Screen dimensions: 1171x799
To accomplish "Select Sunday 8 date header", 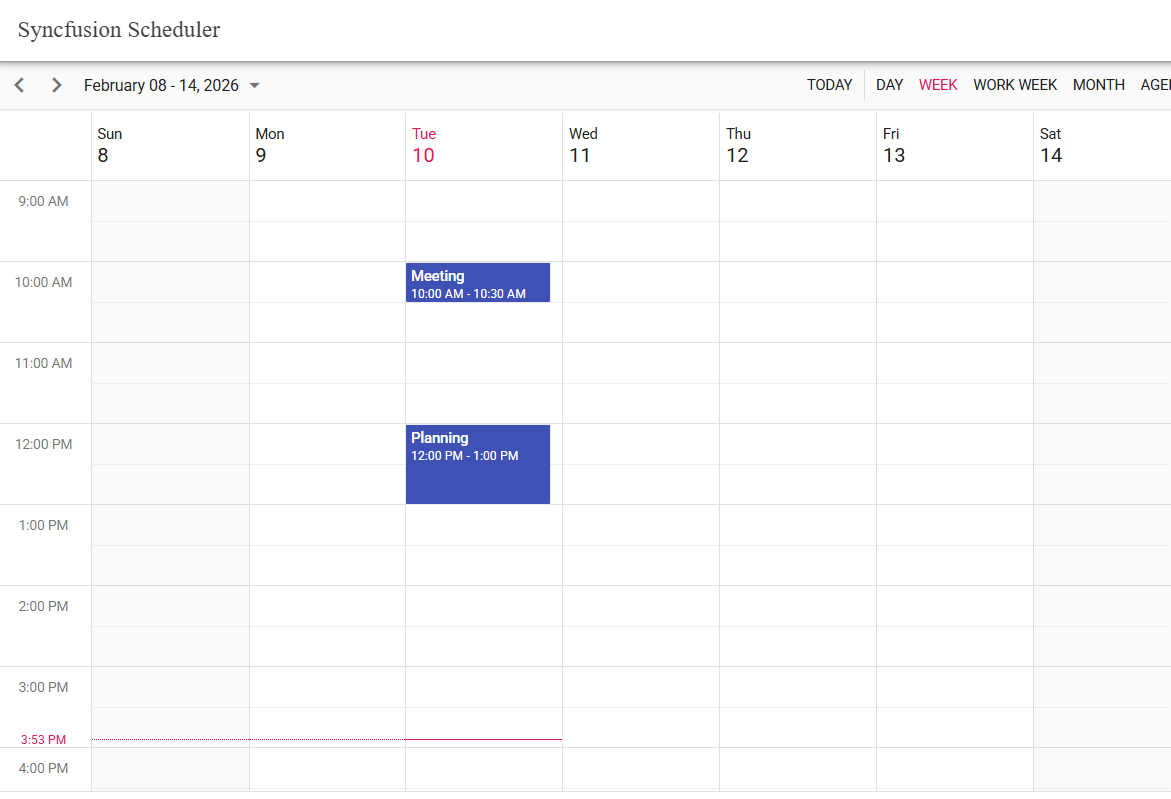I will pos(103,155).
